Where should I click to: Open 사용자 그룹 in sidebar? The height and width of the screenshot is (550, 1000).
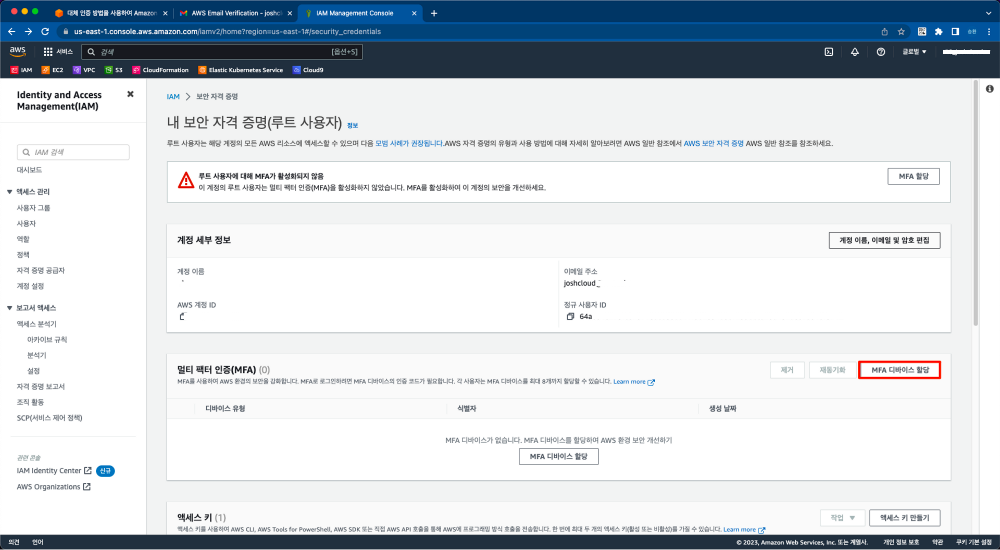[33, 208]
